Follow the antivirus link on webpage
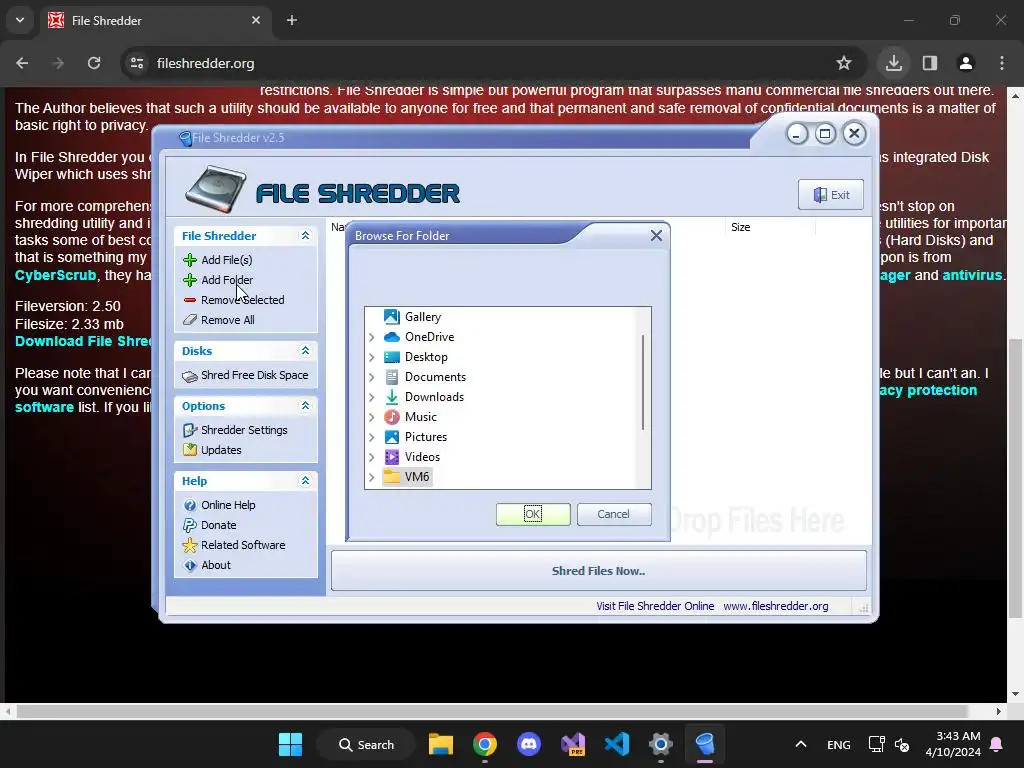 [x=972, y=275]
